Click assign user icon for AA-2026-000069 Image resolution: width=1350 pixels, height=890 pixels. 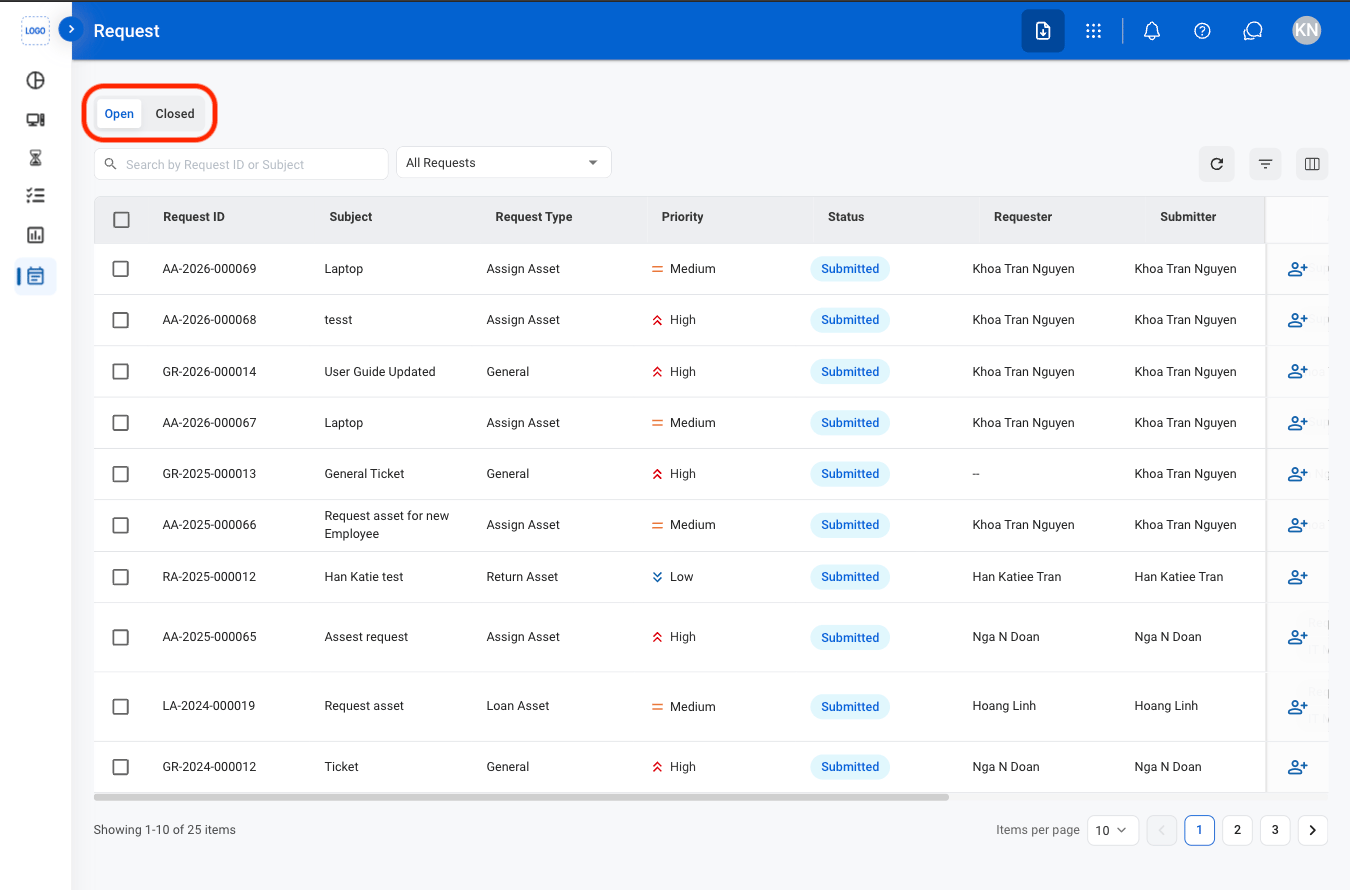[1298, 269]
